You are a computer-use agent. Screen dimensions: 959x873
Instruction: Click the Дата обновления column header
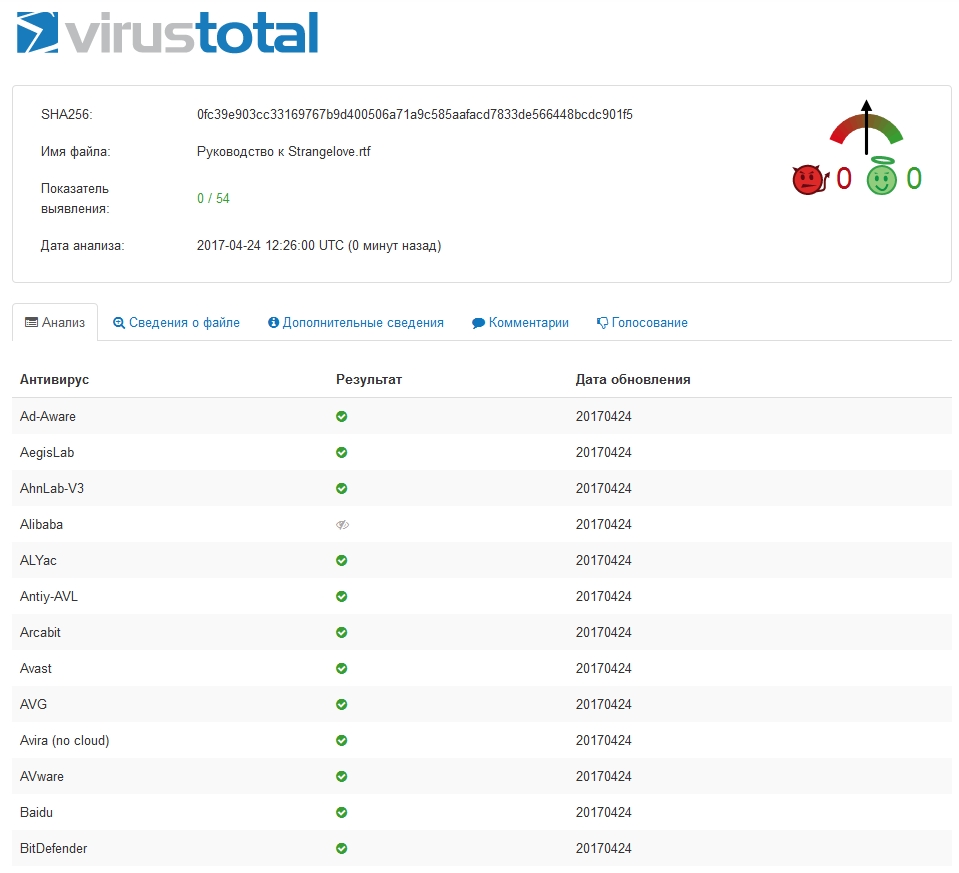click(633, 379)
